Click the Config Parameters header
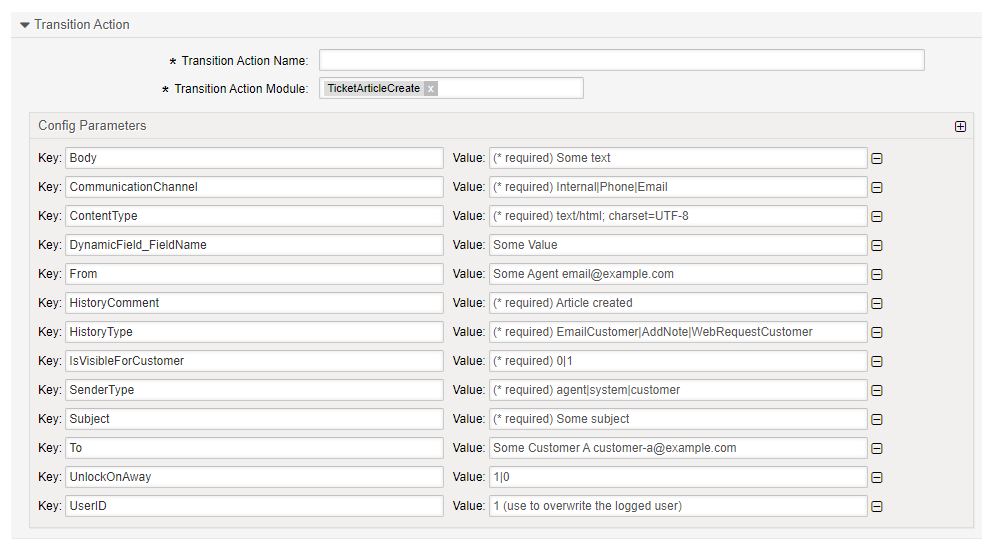The image size is (982, 556). [x=93, y=126]
